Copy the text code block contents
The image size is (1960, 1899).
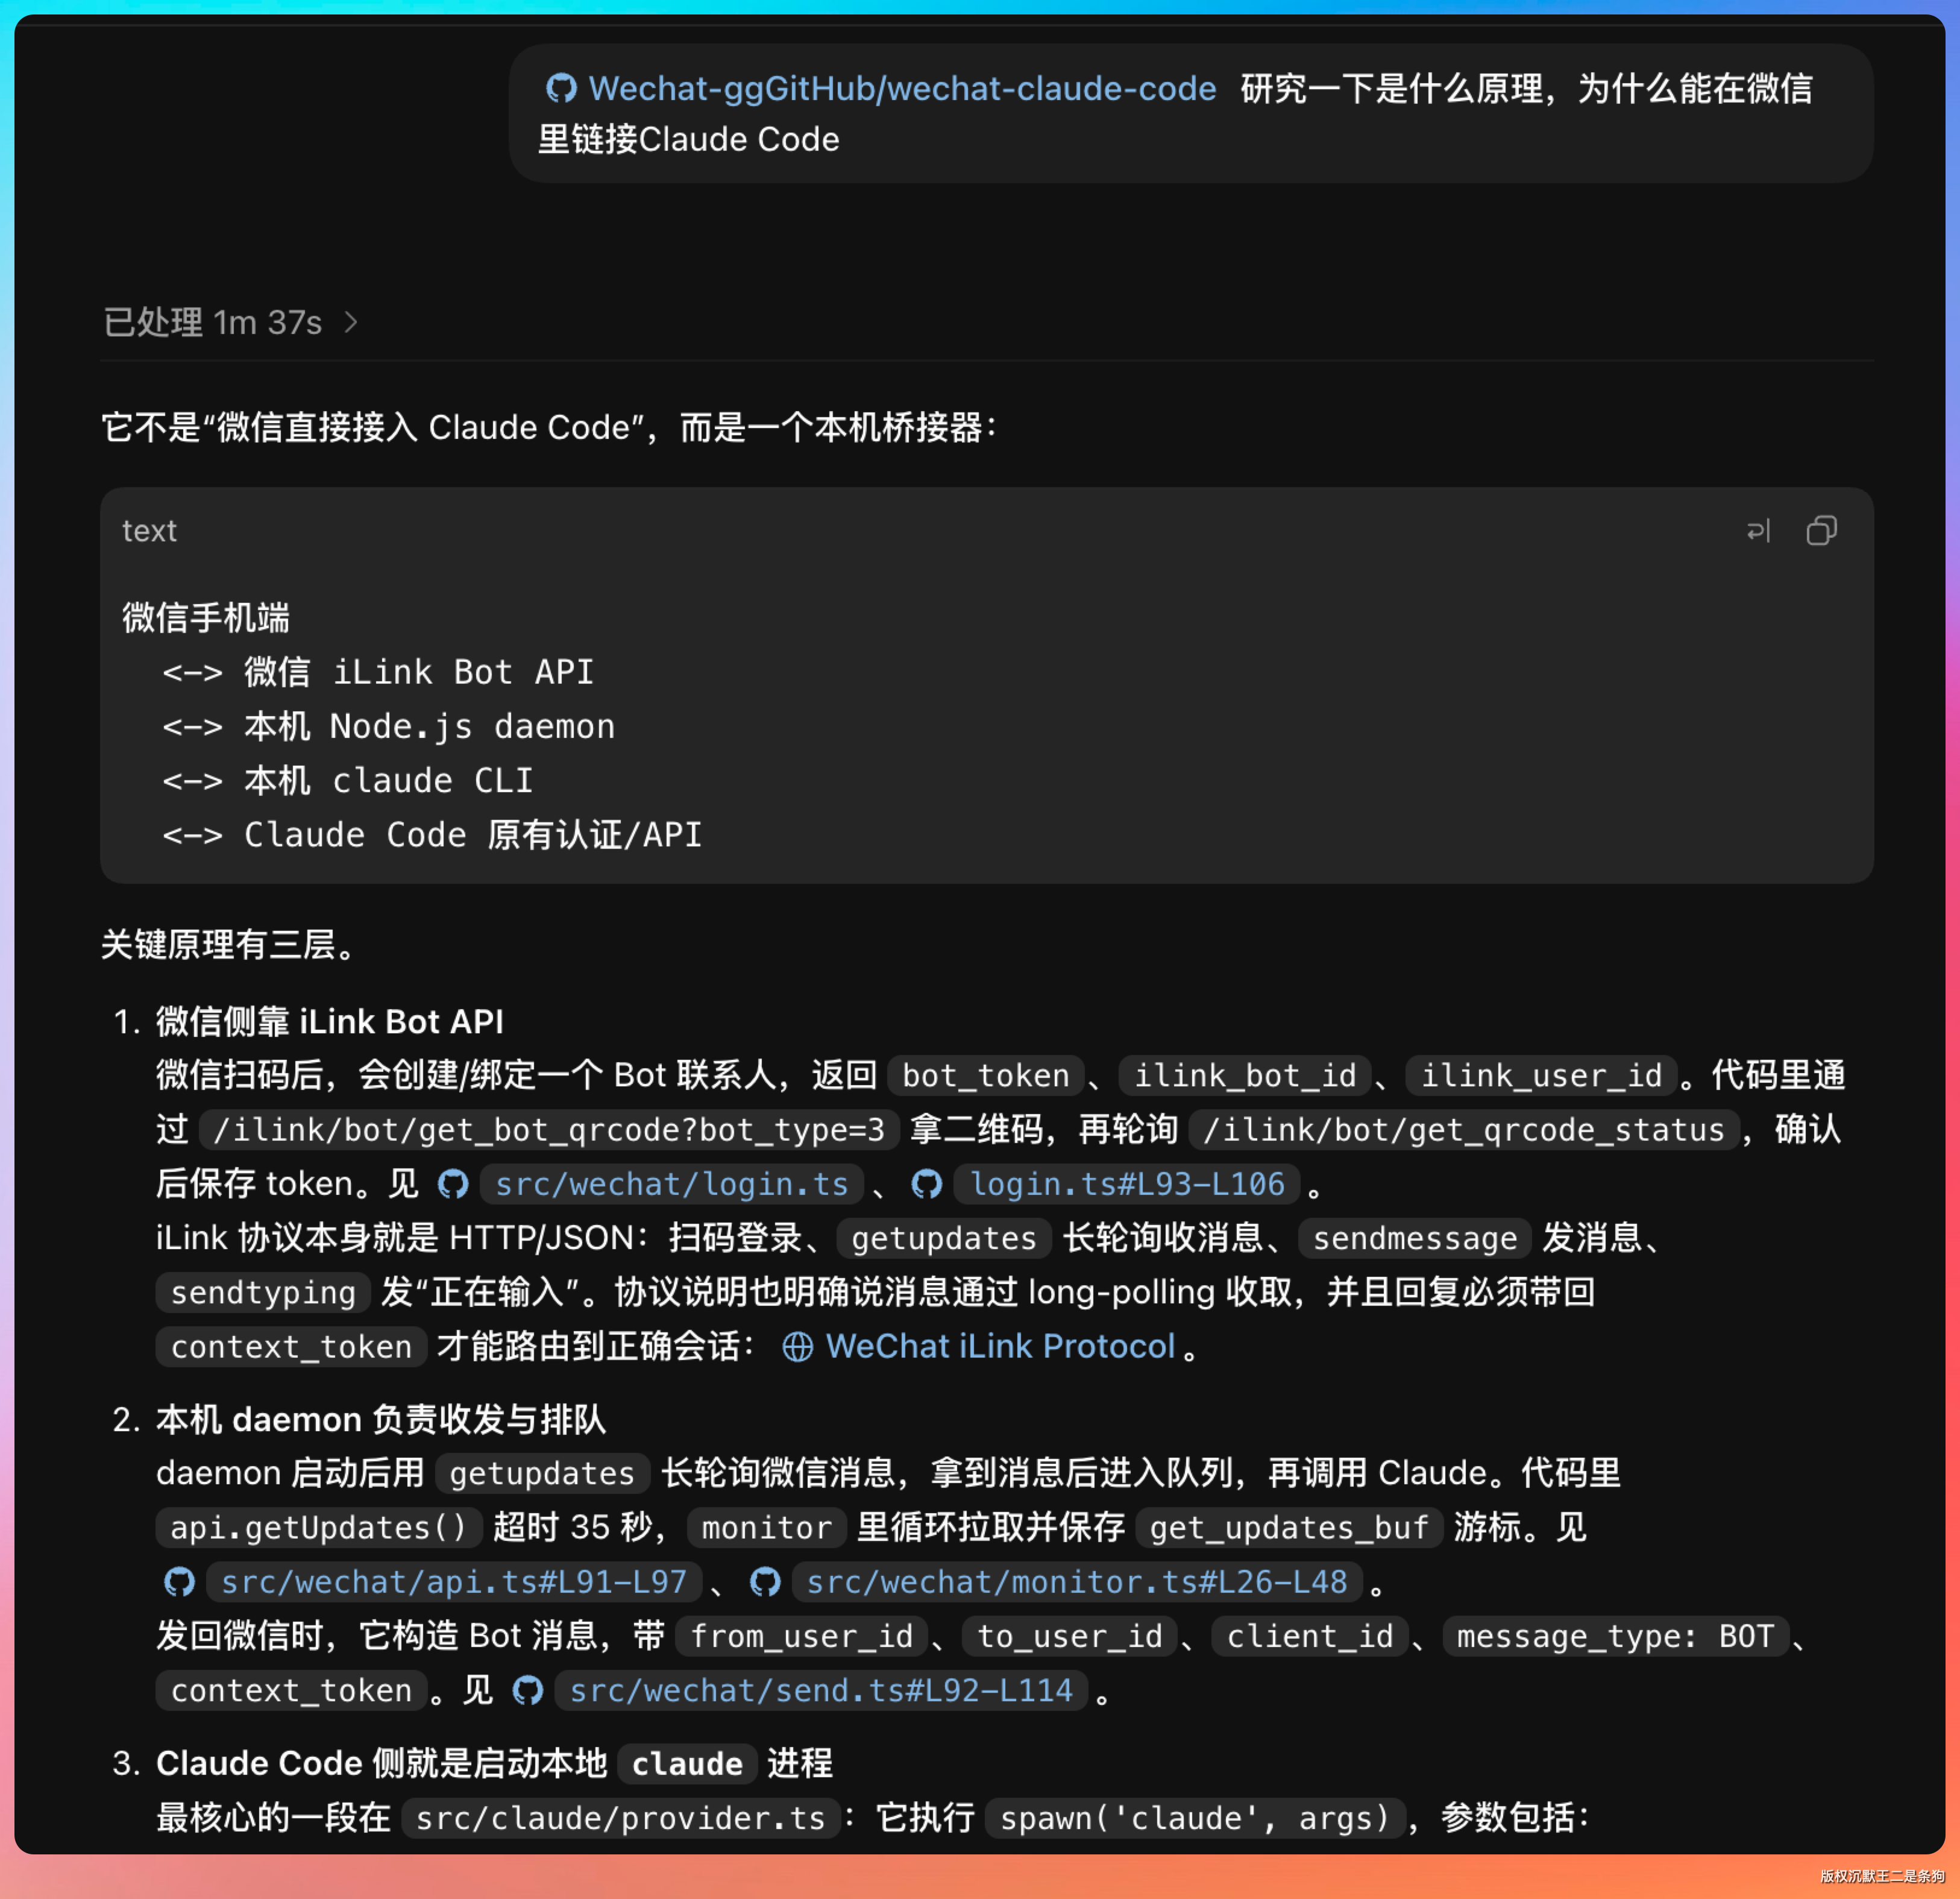1821,531
